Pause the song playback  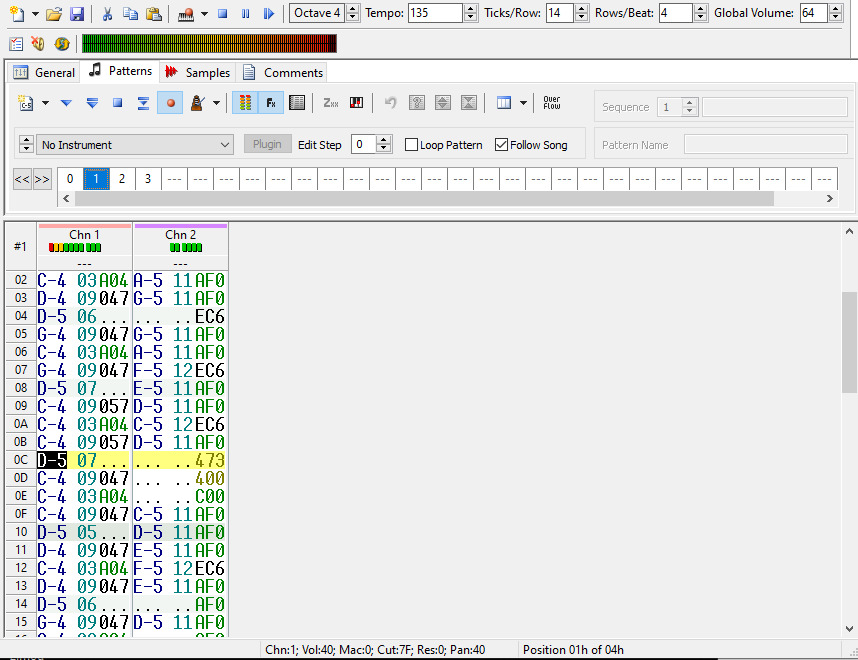pyautogui.click(x=245, y=14)
